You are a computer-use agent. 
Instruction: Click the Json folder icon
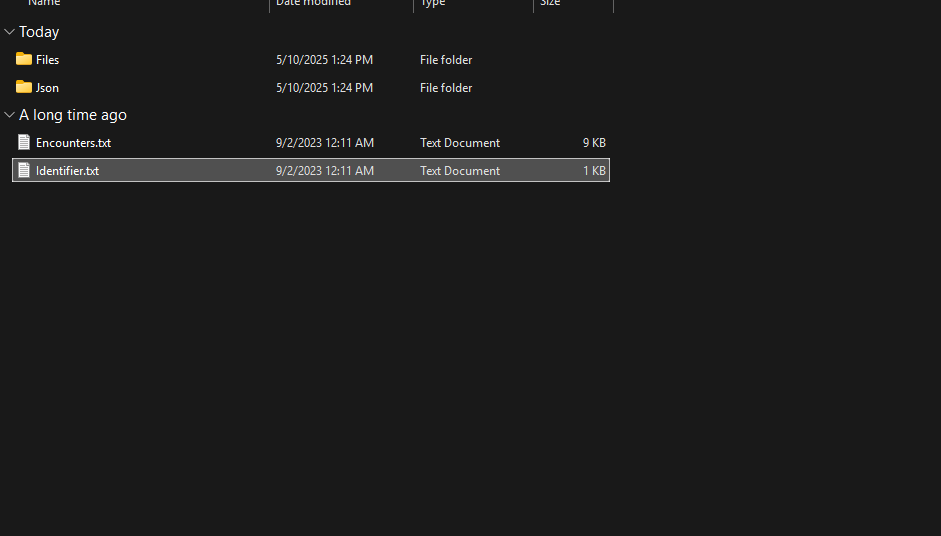24,88
